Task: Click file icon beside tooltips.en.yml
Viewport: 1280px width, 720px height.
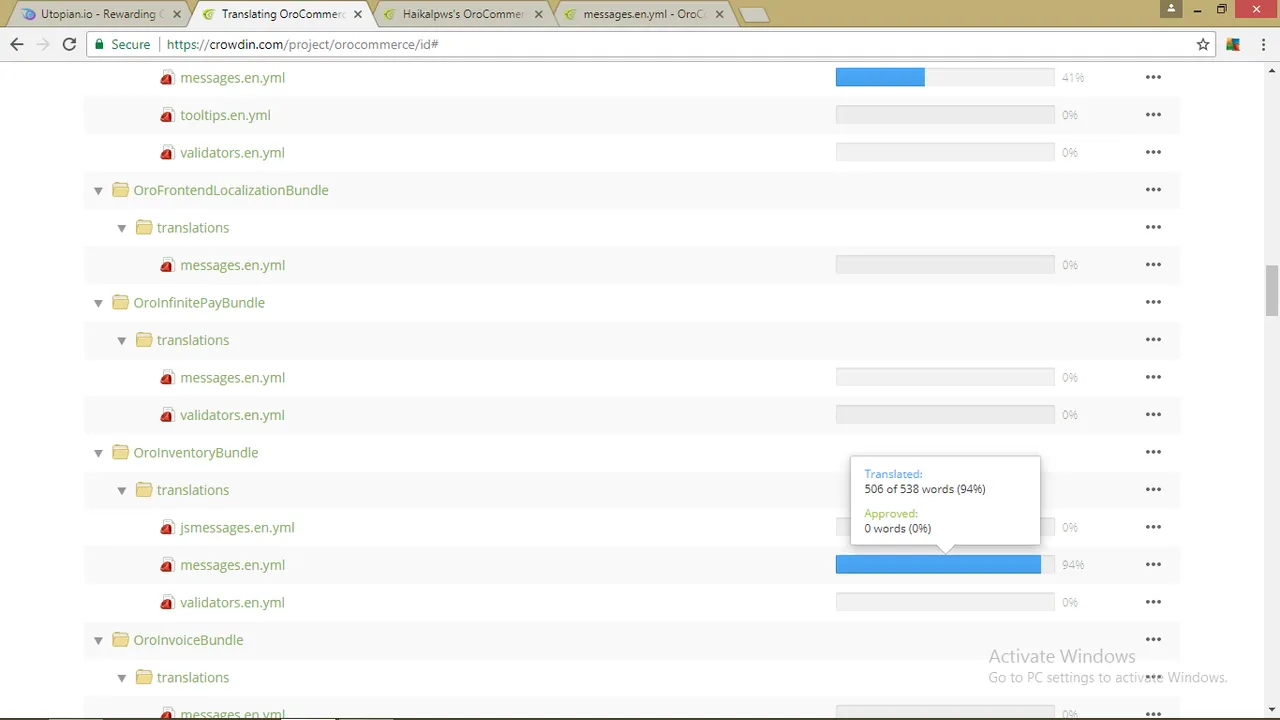Action: click(167, 115)
